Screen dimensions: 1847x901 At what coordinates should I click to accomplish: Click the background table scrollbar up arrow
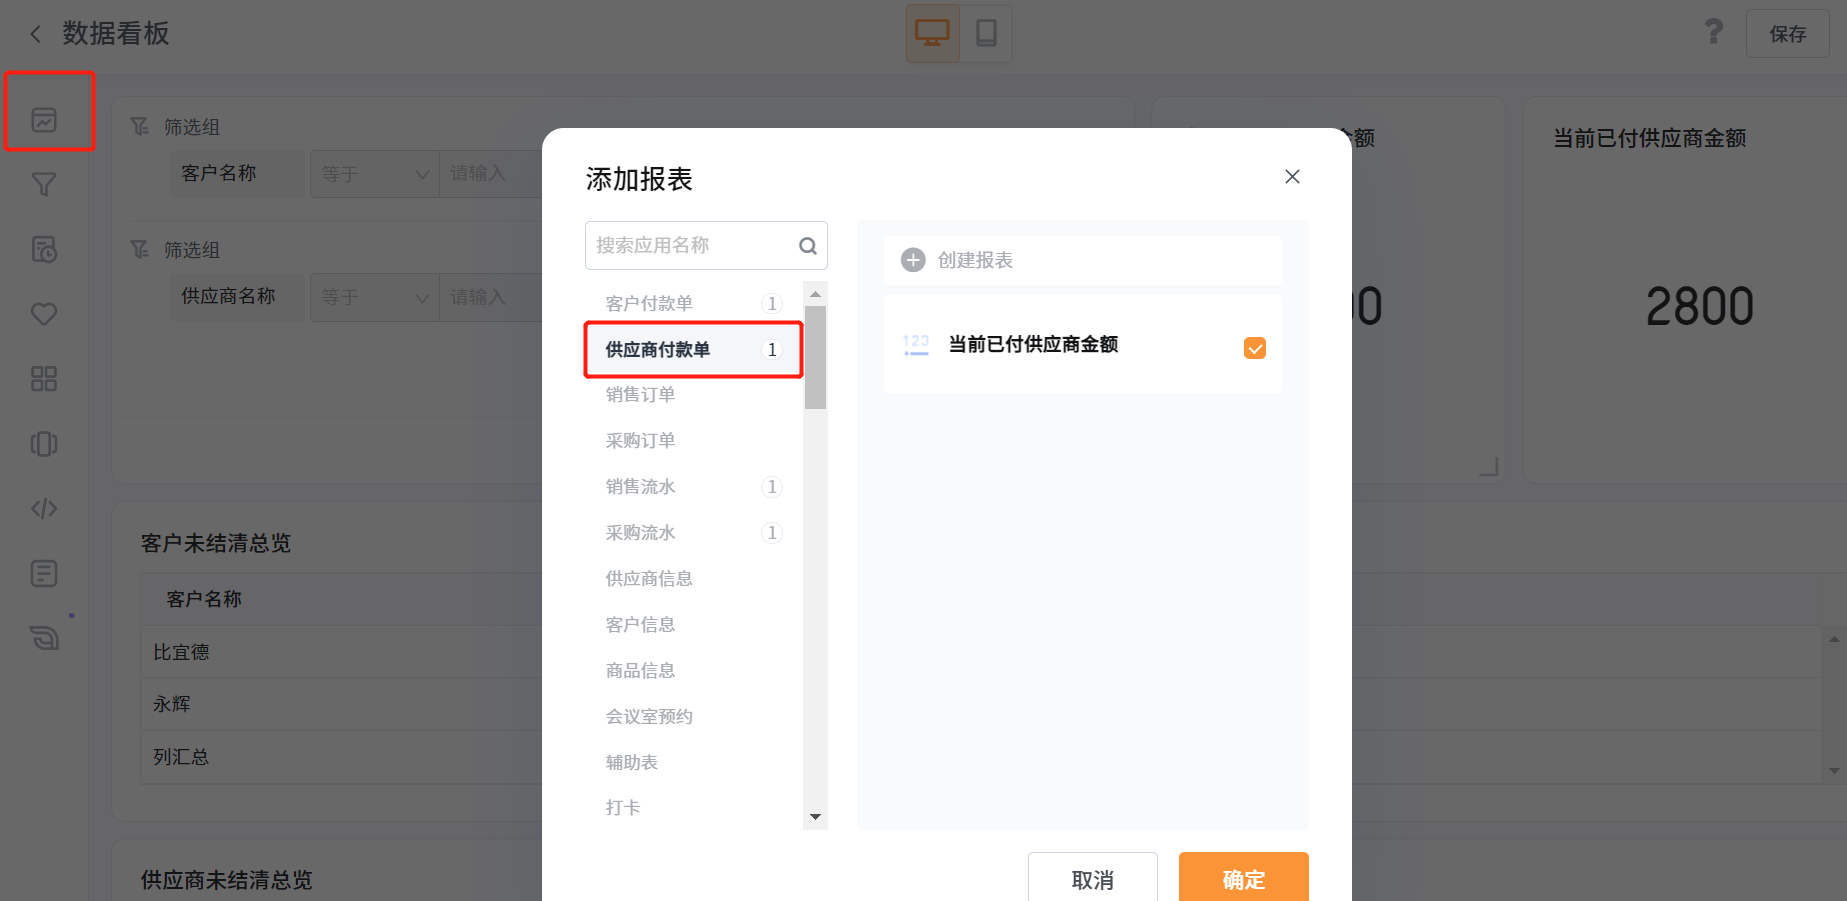(1834, 638)
